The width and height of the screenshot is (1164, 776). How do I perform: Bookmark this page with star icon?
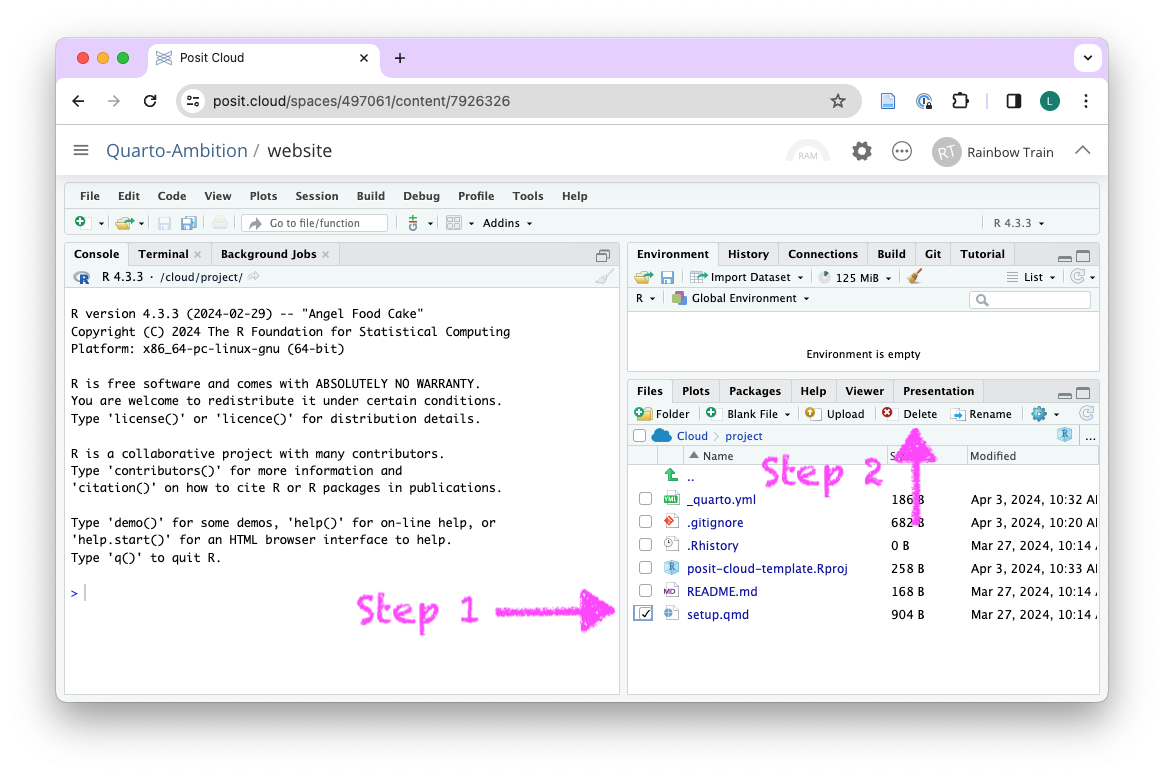[x=838, y=101]
